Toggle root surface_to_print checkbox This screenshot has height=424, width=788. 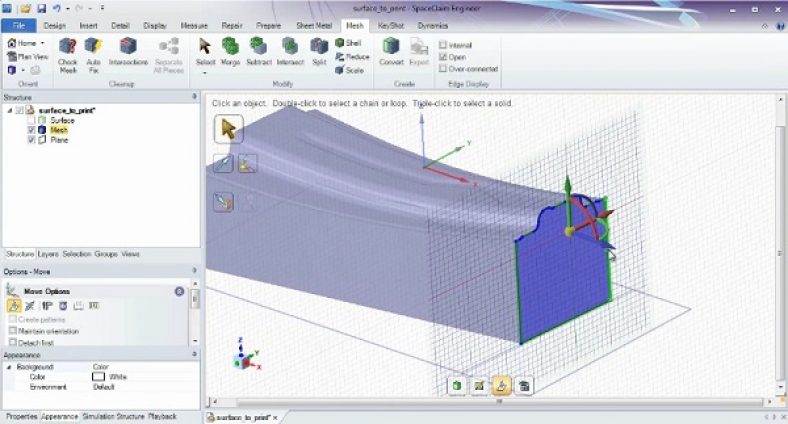pyautogui.click(x=20, y=111)
